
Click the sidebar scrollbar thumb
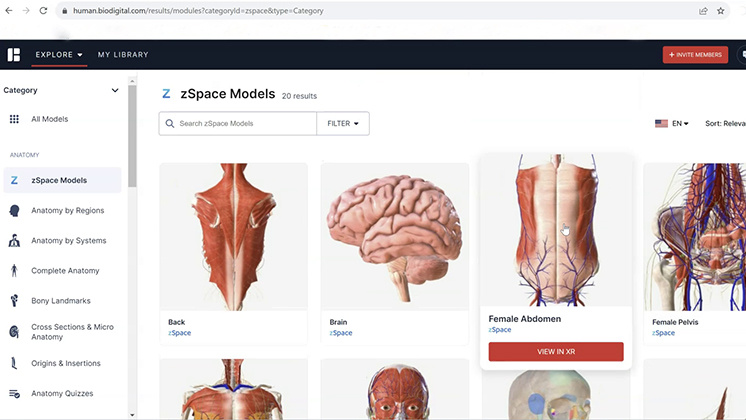point(132,136)
